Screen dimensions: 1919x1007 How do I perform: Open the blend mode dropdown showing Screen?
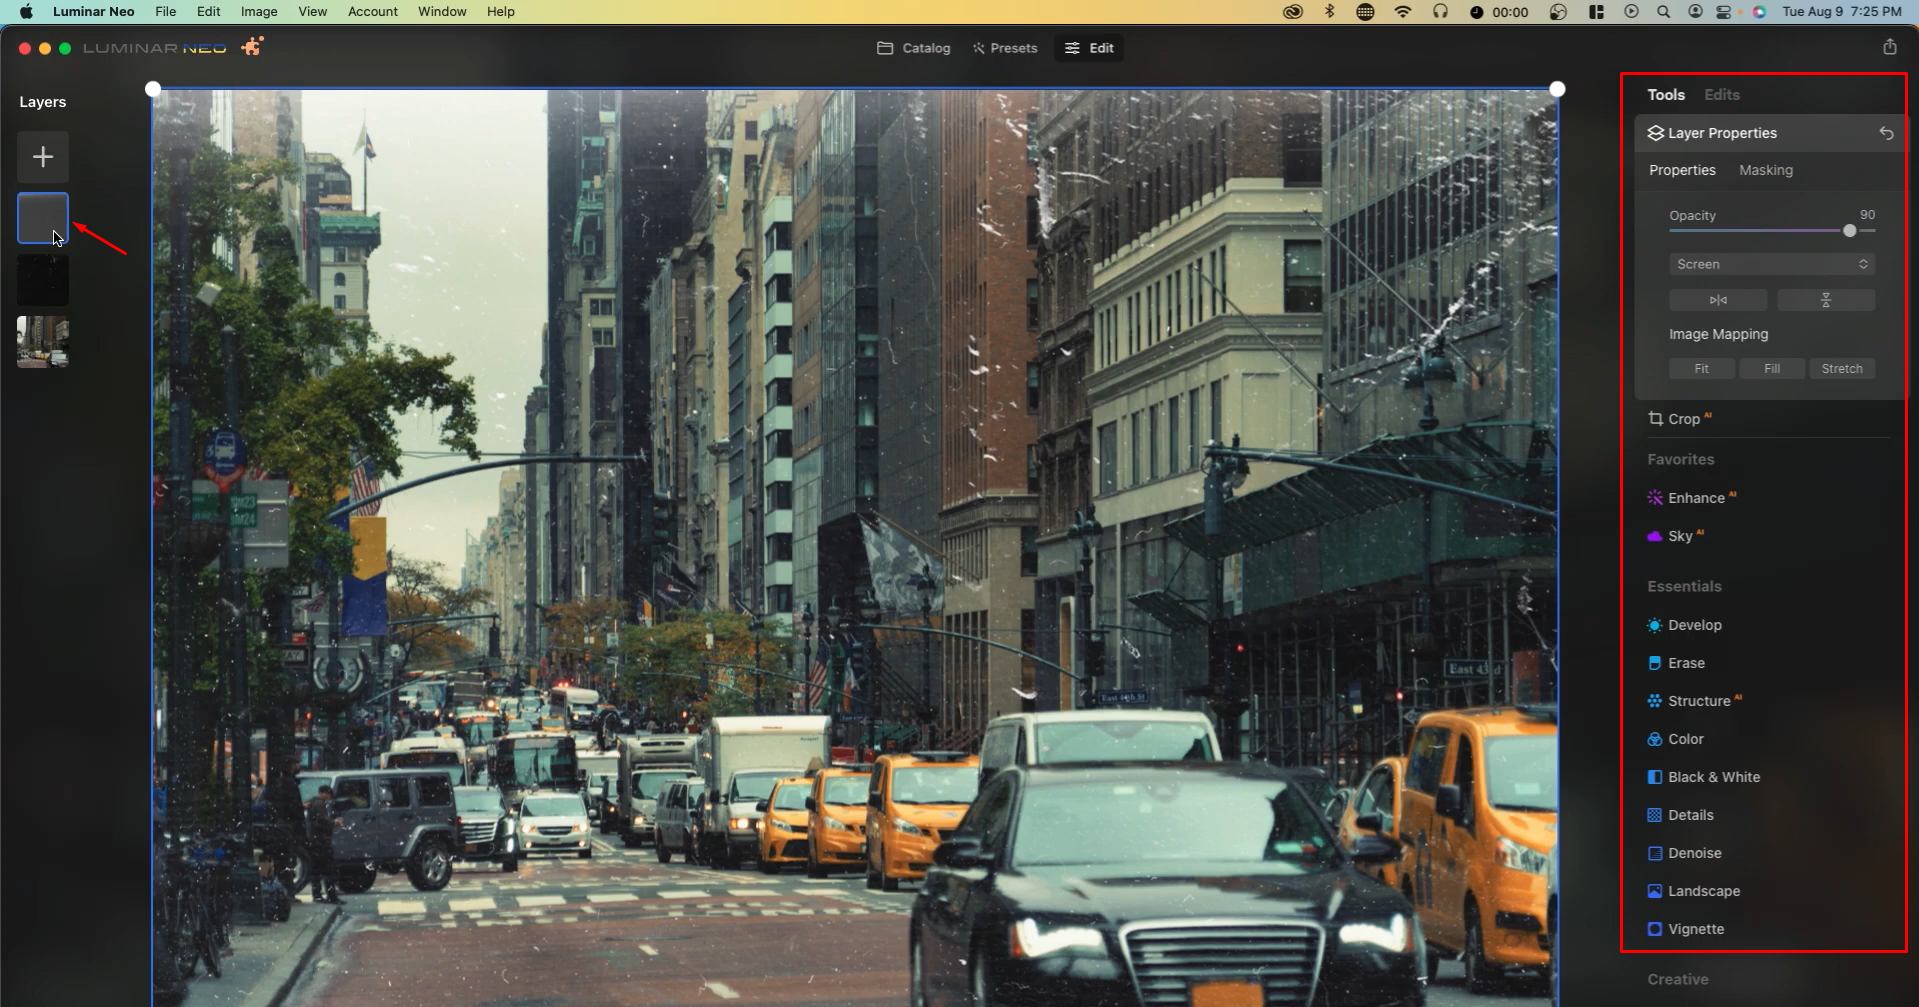1772,264
